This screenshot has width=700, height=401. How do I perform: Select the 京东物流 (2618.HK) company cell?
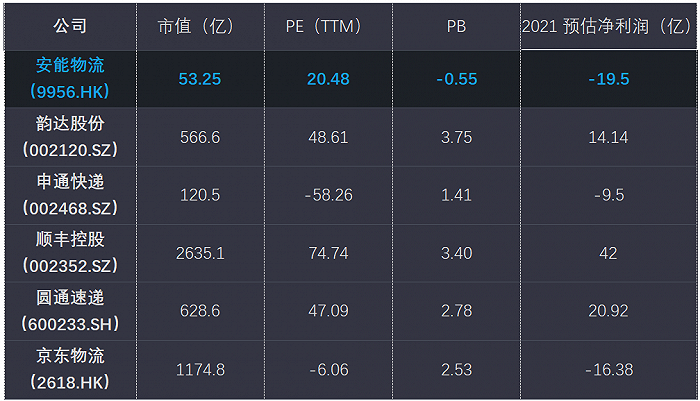pos(69,369)
